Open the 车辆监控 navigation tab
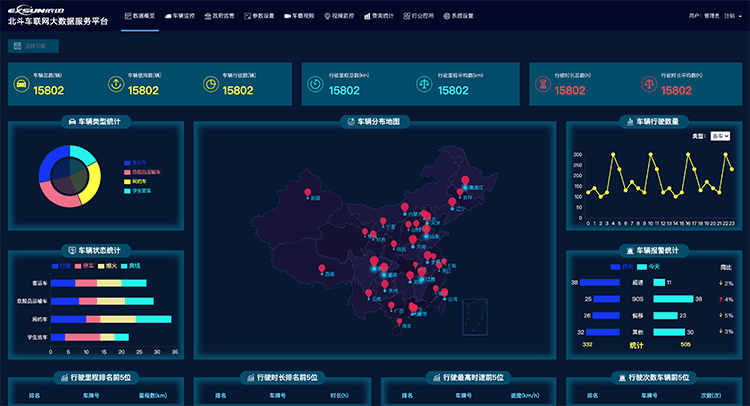750x406 pixels. [x=180, y=16]
